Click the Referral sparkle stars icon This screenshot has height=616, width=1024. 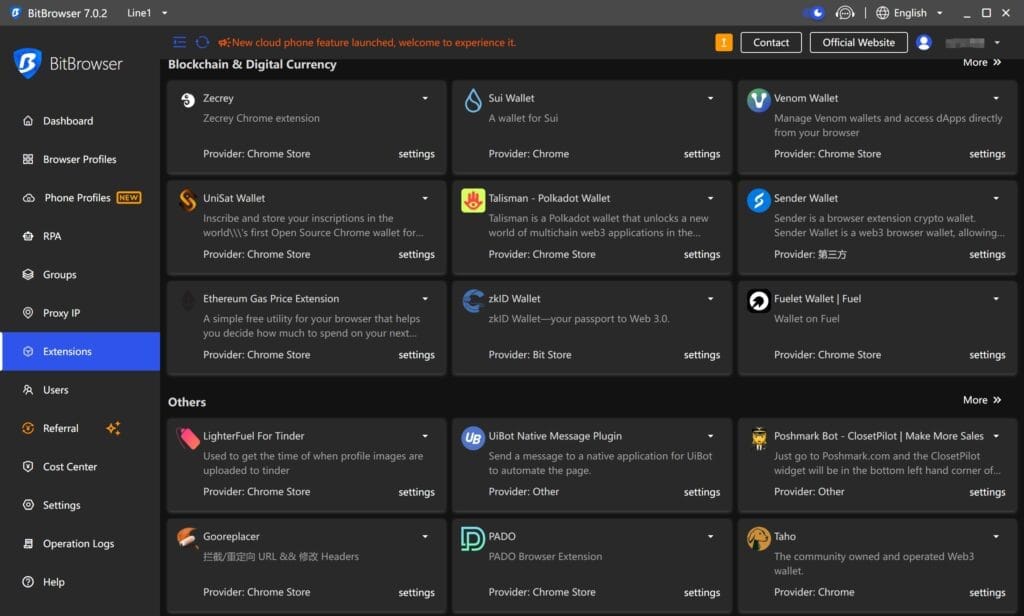tap(113, 429)
